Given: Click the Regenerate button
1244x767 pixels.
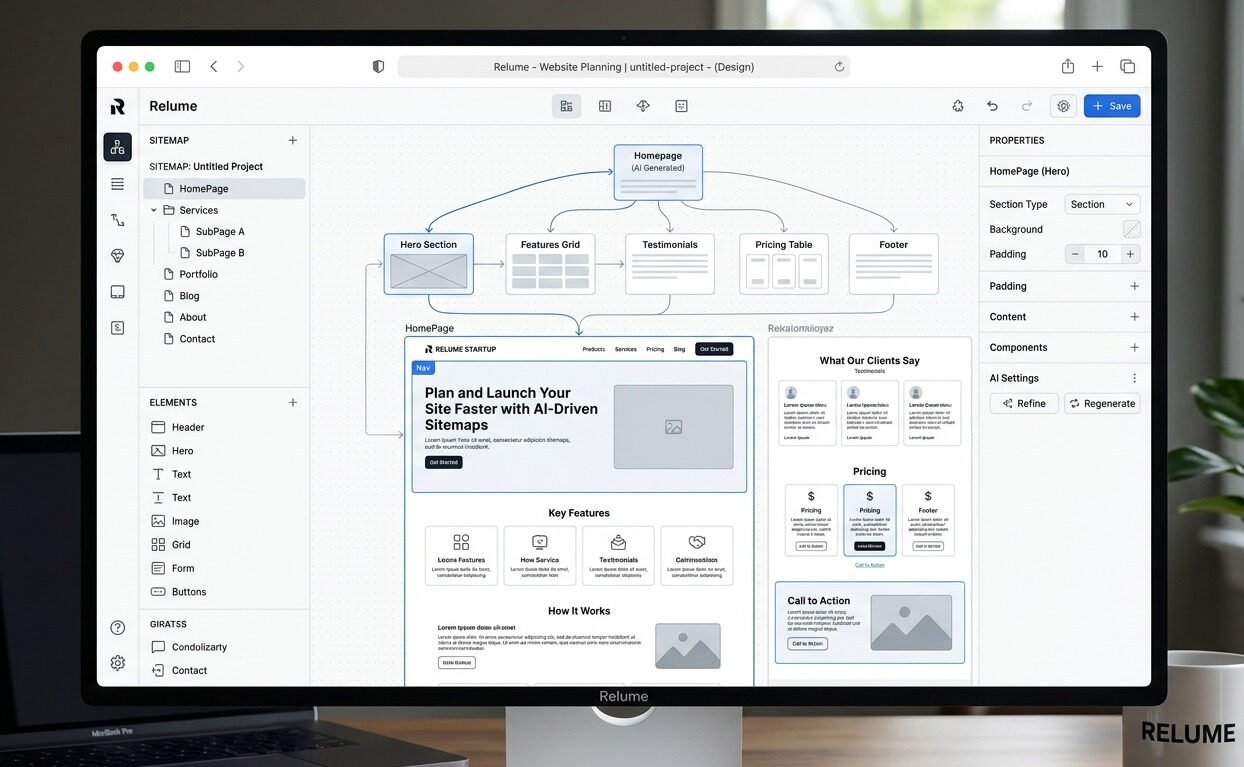Looking at the screenshot, I should tap(1102, 404).
